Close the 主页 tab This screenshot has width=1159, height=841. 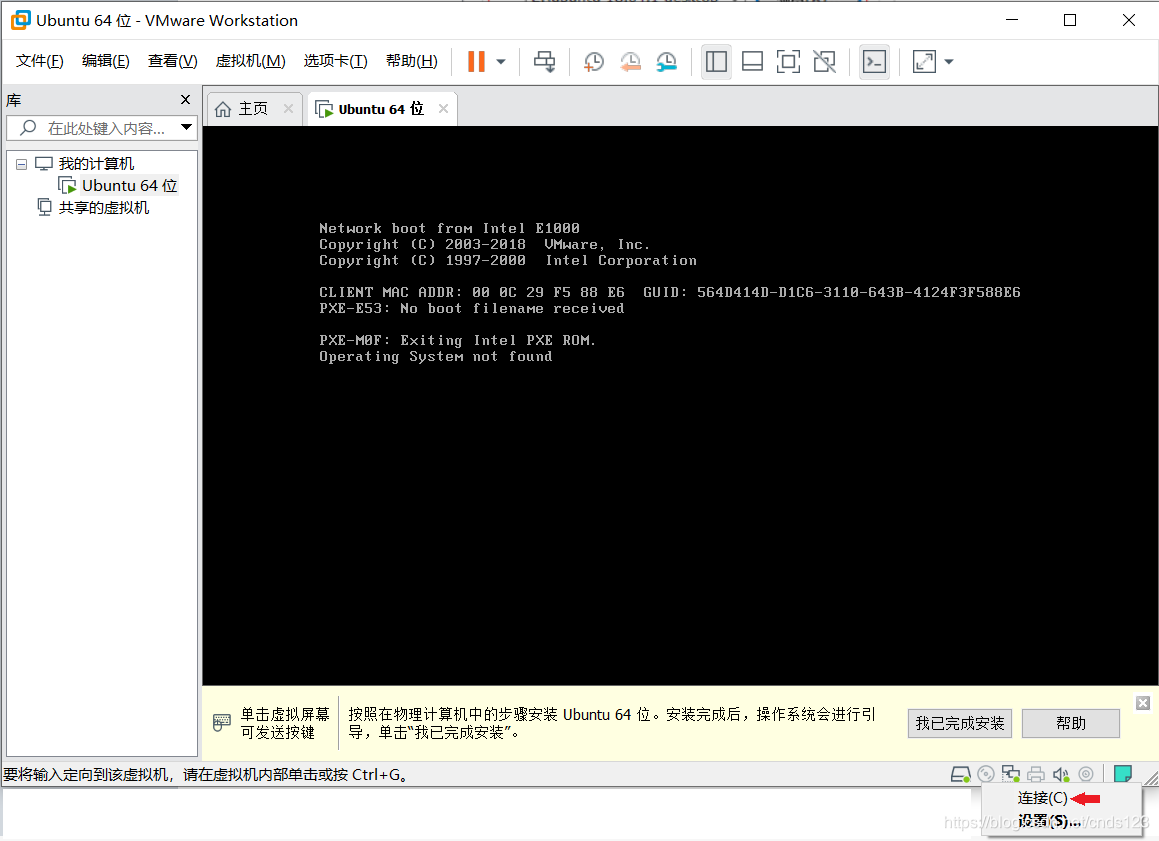click(x=288, y=109)
